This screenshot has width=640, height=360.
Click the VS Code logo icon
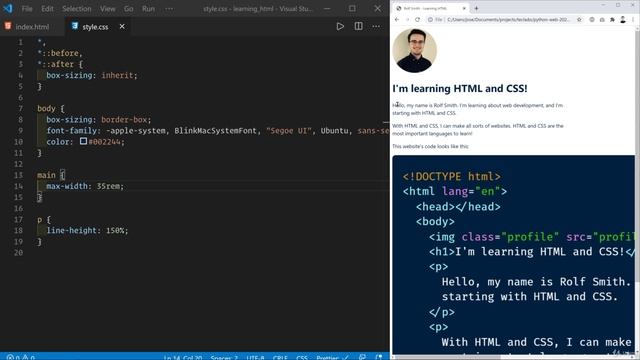pyautogui.click(x=8, y=8)
